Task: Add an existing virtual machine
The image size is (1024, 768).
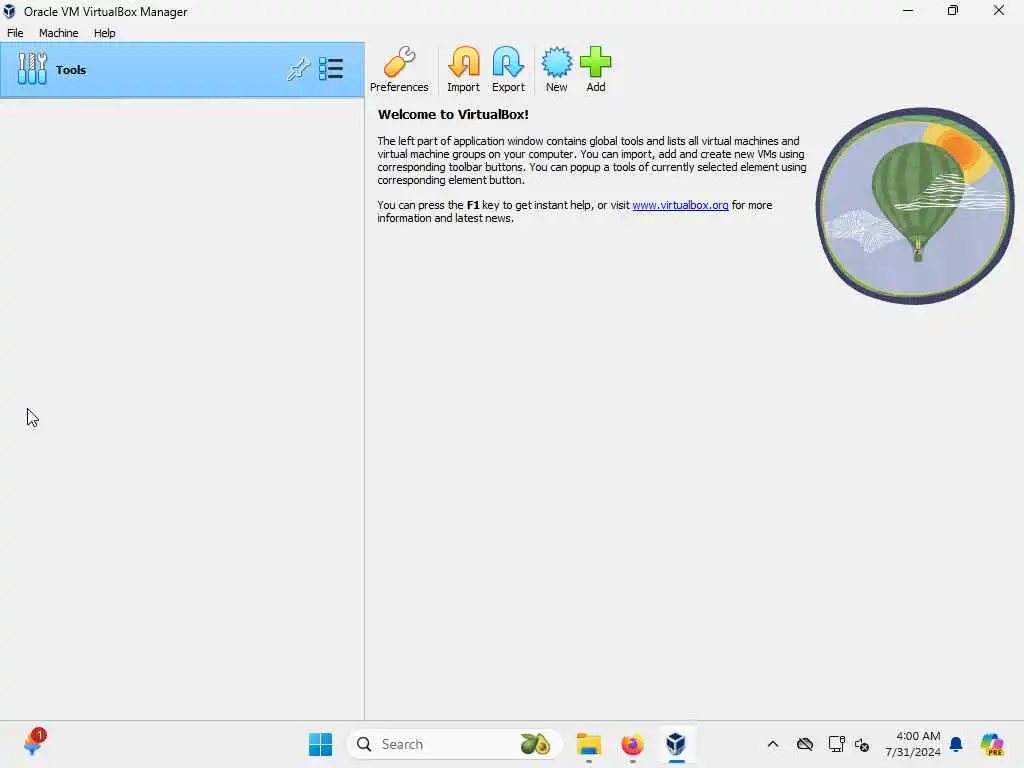Action: click(x=596, y=69)
